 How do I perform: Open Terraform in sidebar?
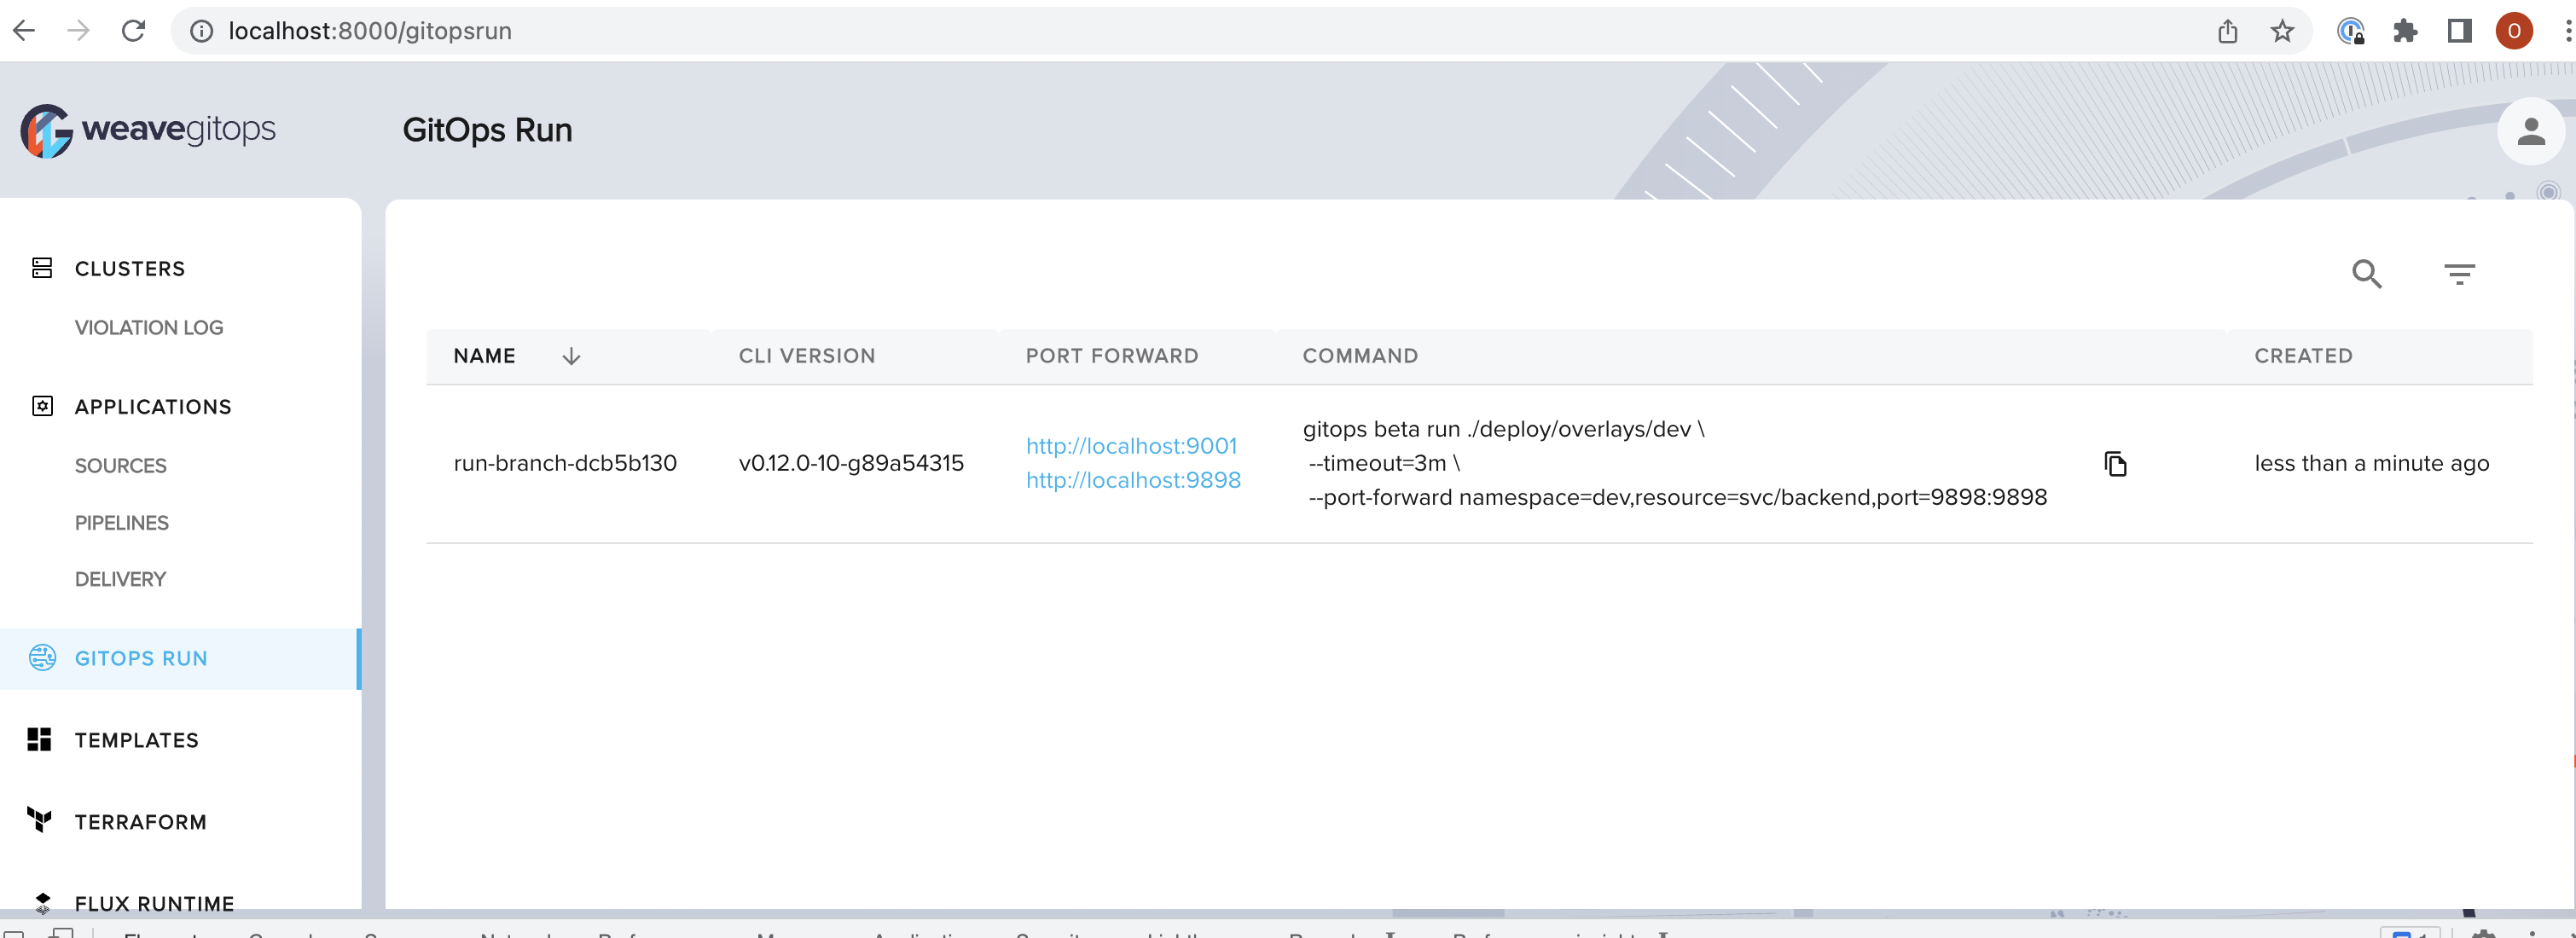pos(141,822)
